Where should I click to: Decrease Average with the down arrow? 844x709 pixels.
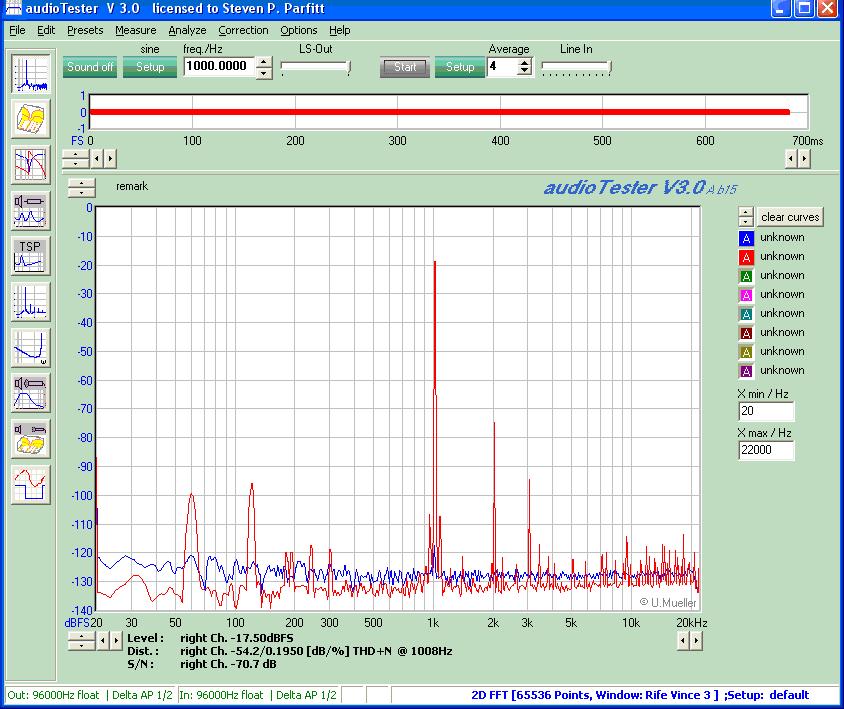click(x=525, y=72)
